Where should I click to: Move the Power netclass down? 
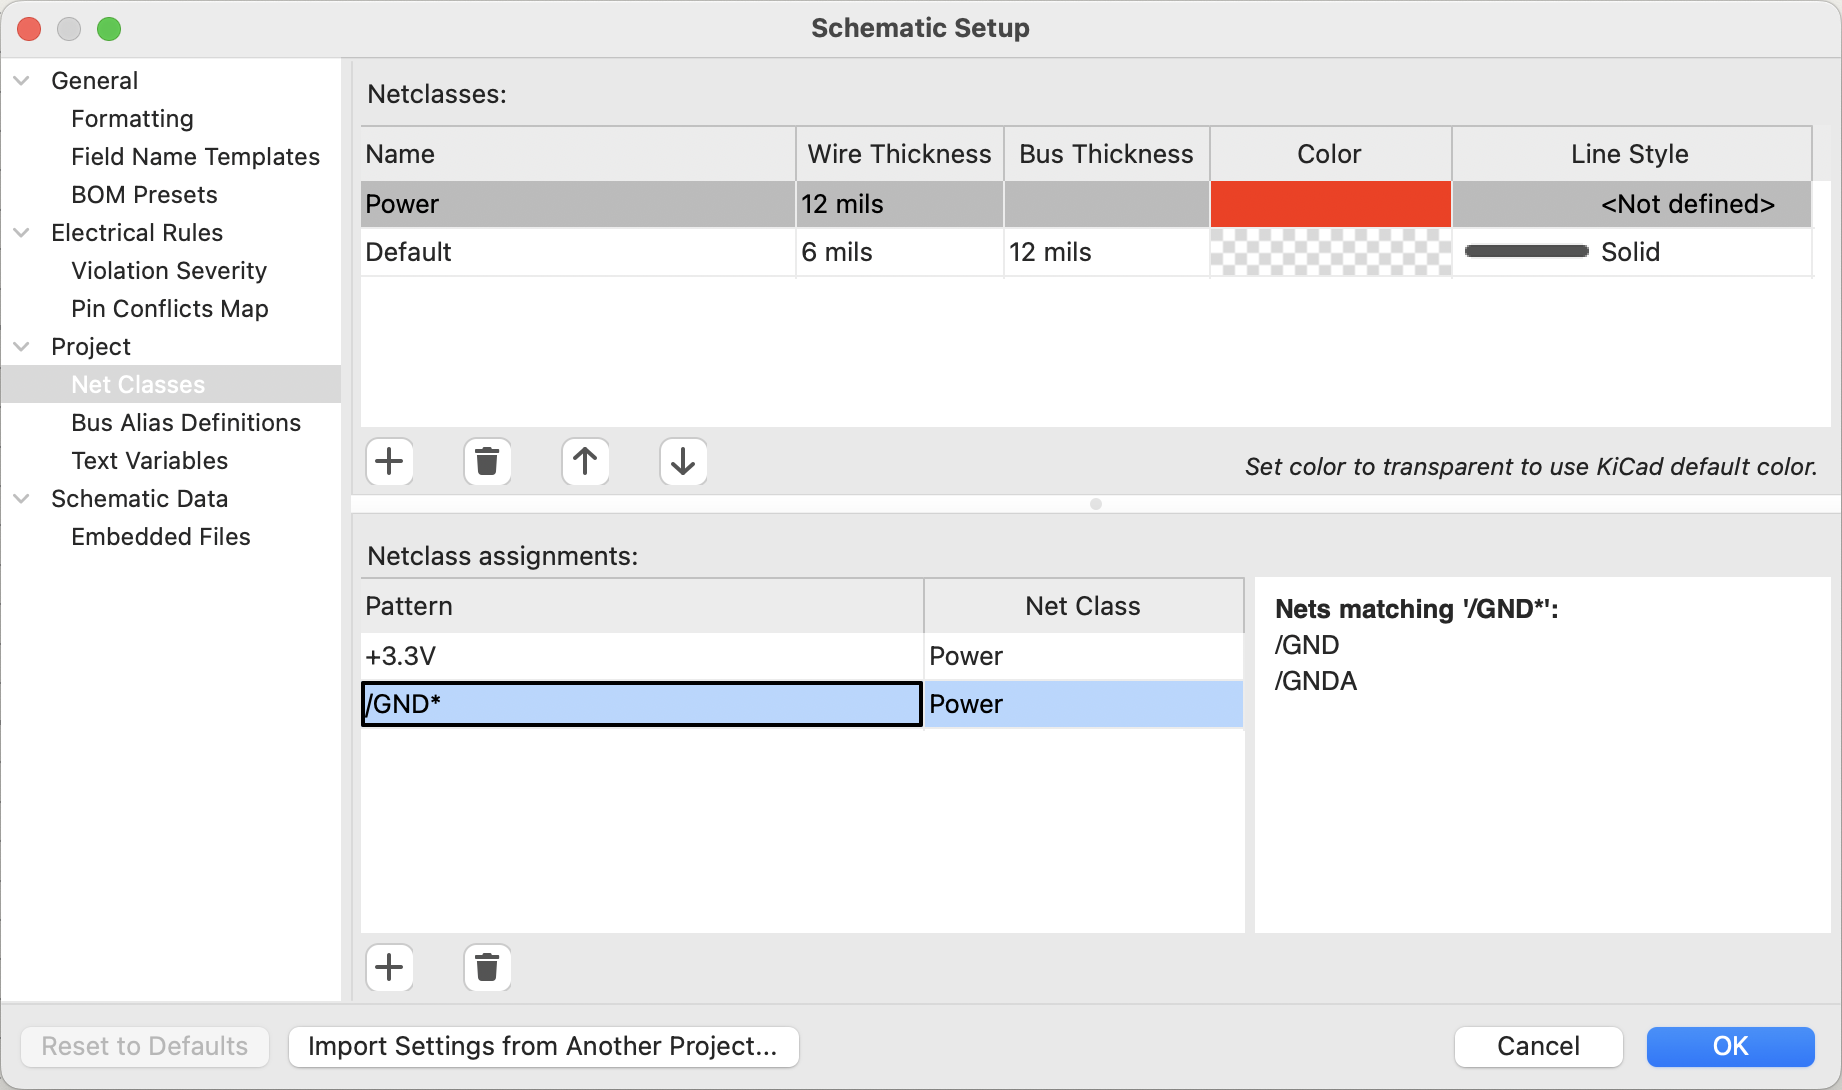tap(683, 461)
